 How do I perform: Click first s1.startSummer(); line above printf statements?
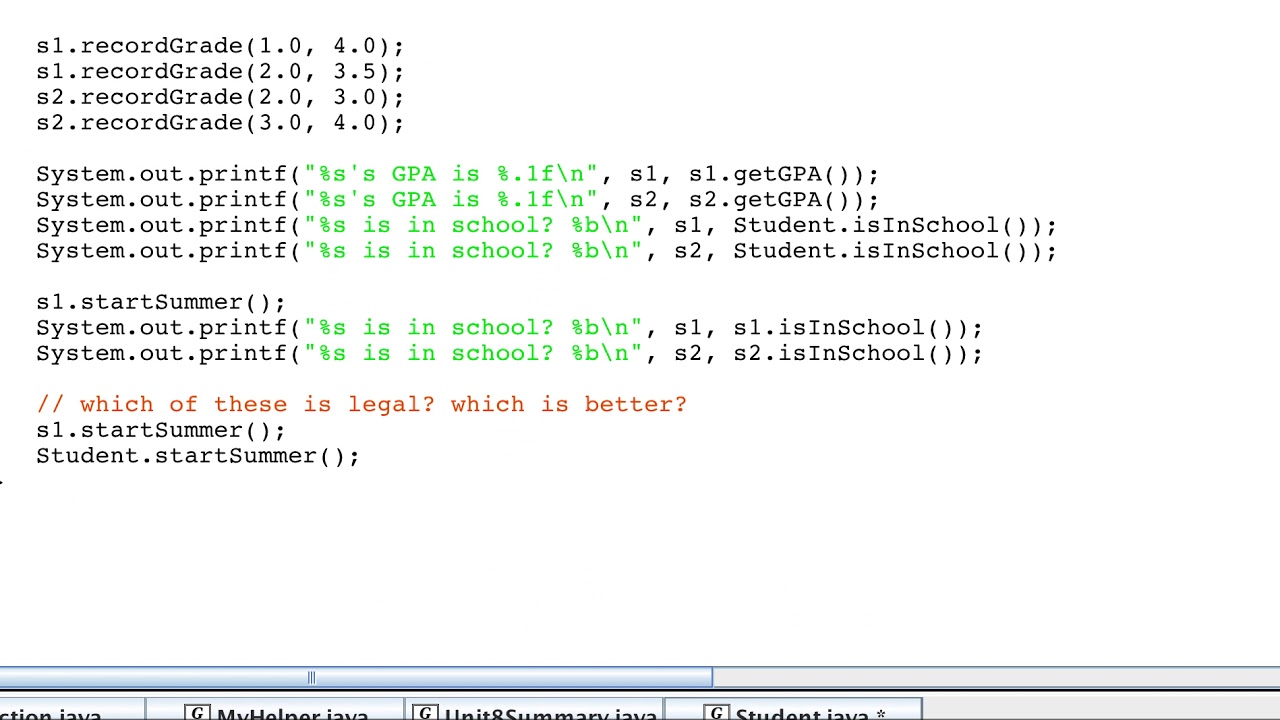tap(161, 302)
